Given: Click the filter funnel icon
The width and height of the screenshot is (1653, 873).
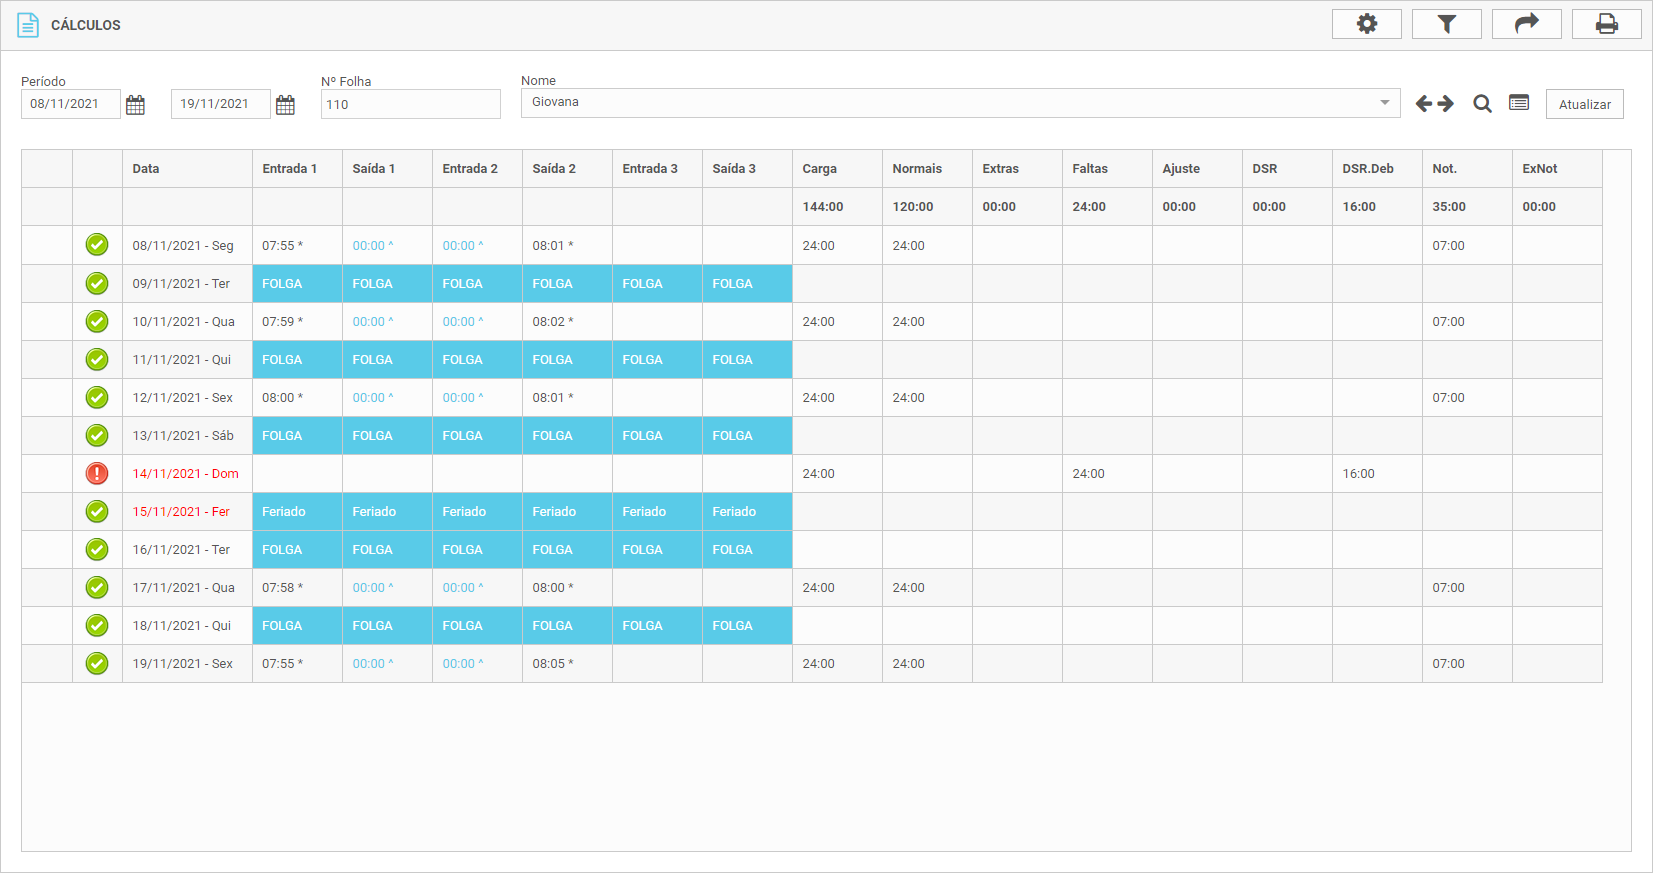Looking at the screenshot, I should click(1446, 24).
